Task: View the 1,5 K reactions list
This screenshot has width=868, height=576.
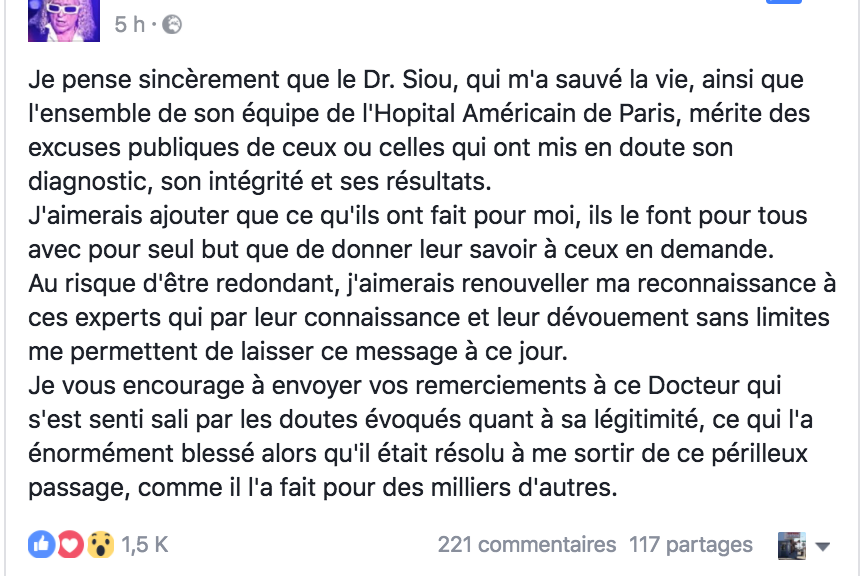Action: pyautogui.click(x=145, y=545)
